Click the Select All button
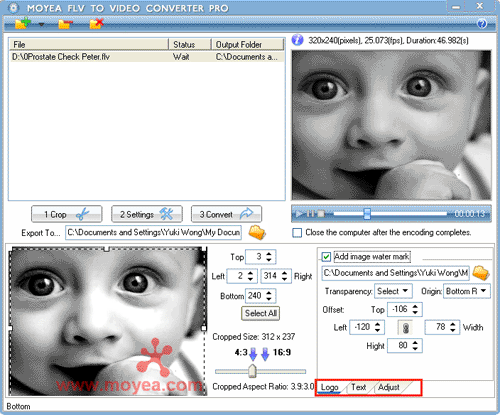 pos(261,313)
